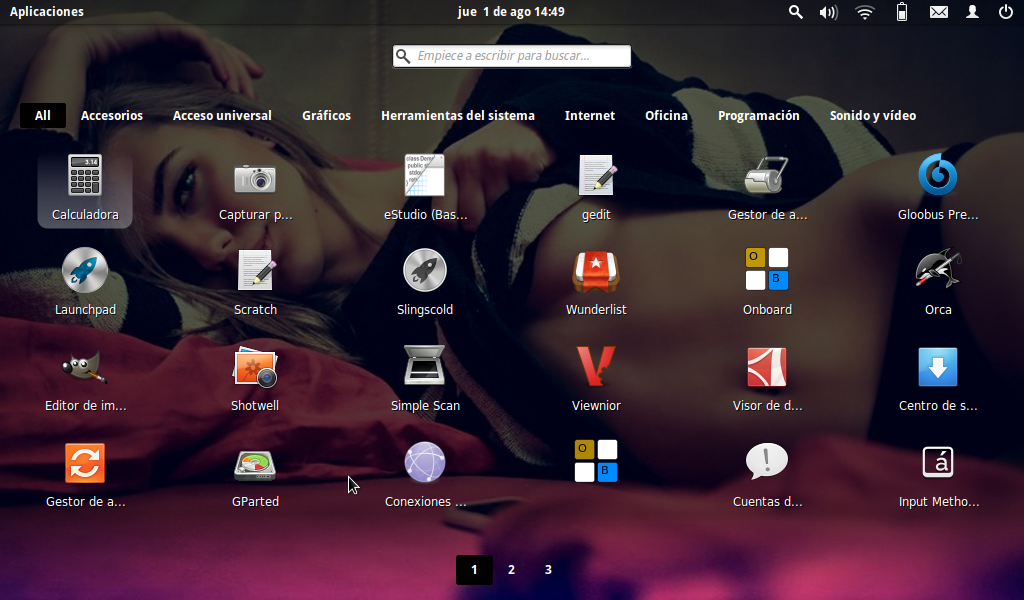Open the battery indicator
The width and height of the screenshot is (1024, 600).
pos(902,12)
